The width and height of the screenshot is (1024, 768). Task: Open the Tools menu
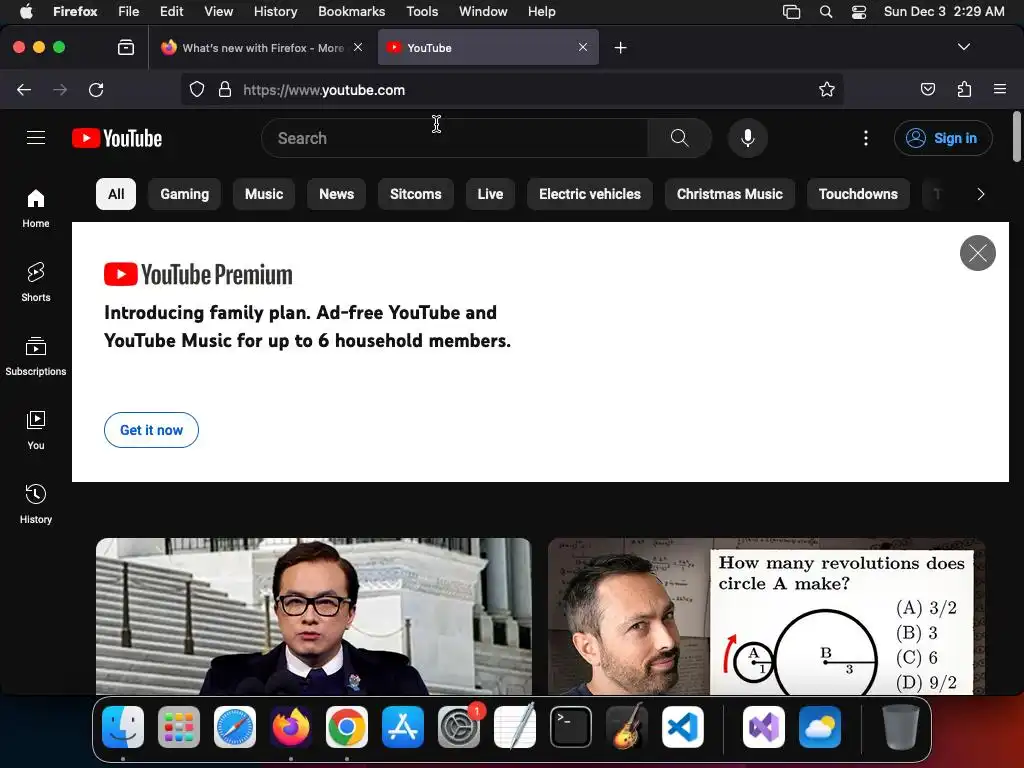(x=422, y=11)
